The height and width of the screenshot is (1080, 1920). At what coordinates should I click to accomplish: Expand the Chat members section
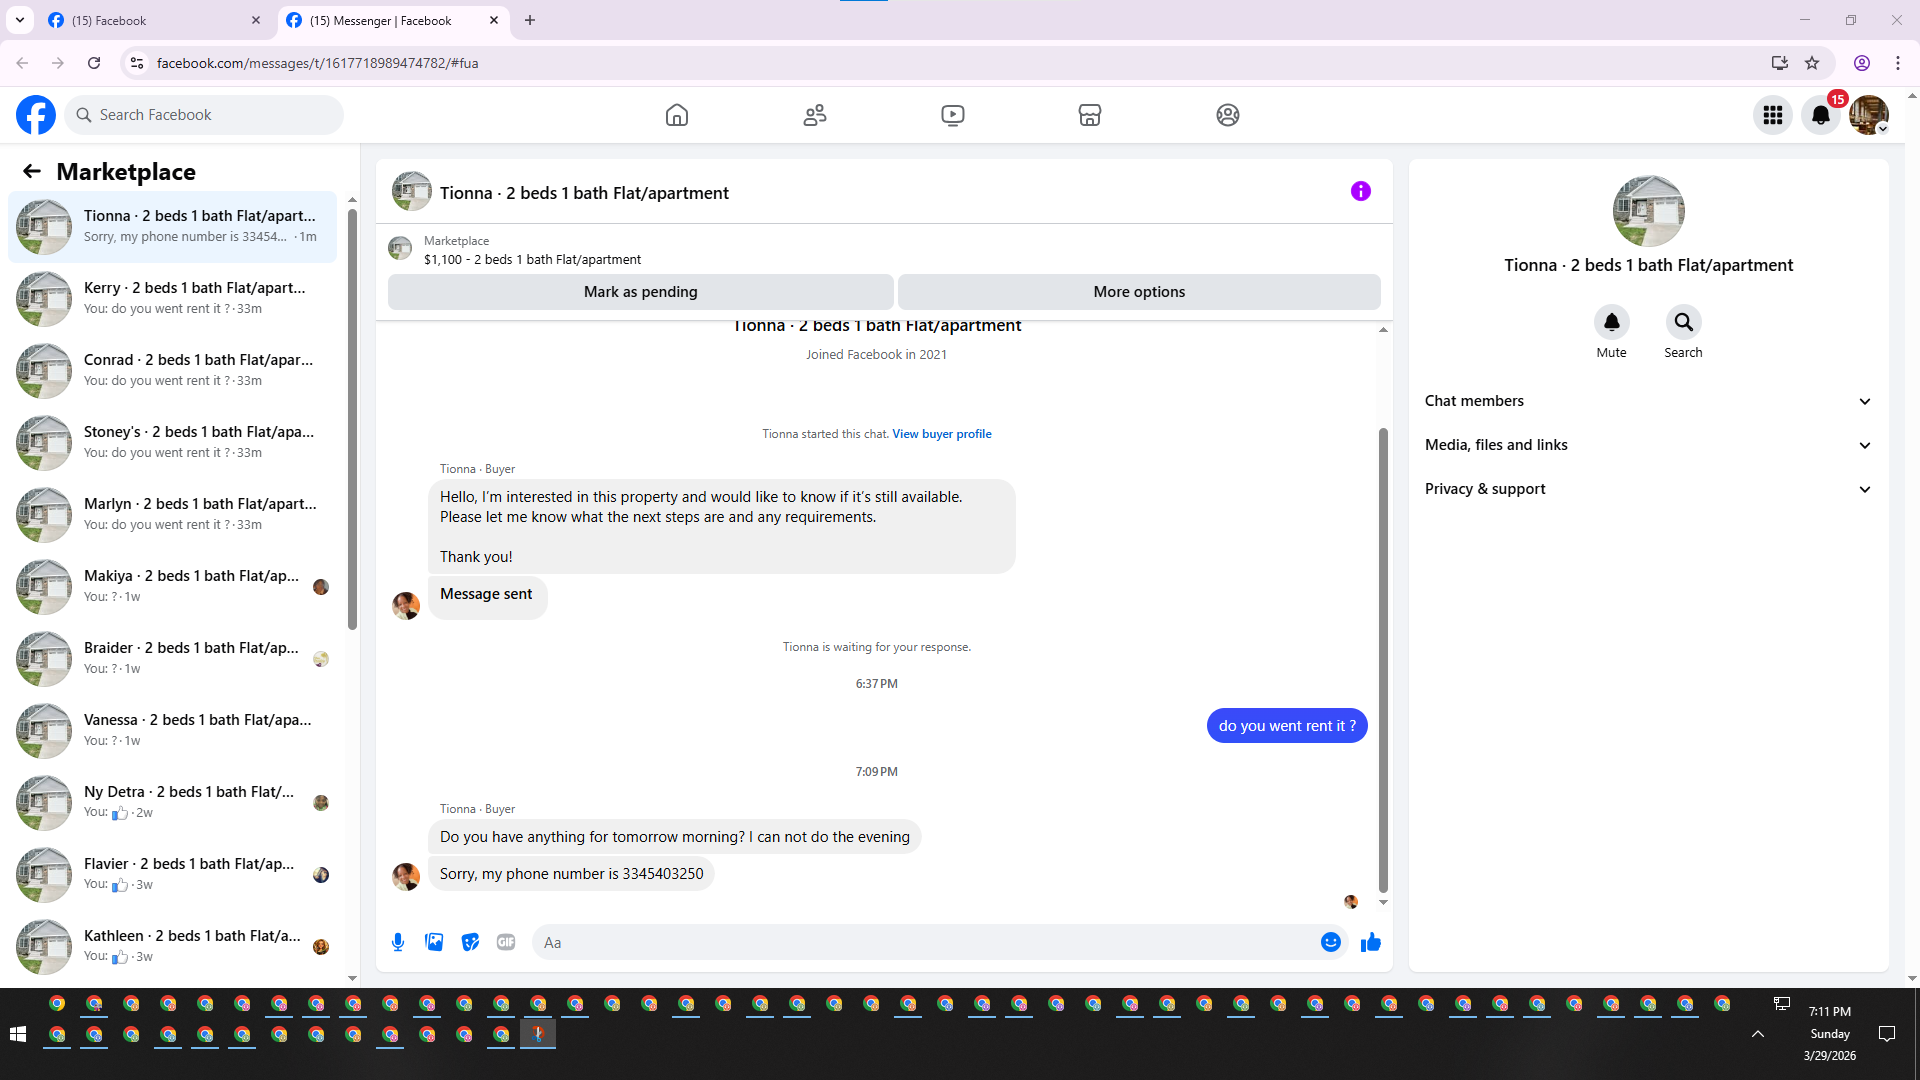(1648, 401)
